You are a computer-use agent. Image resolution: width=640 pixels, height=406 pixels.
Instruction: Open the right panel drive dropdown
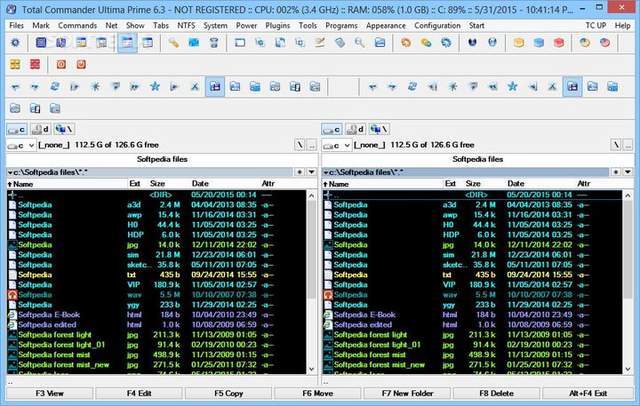pos(336,145)
